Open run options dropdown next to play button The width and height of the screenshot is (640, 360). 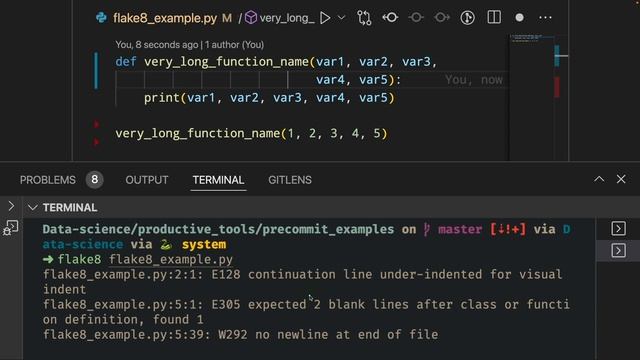click(x=342, y=18)
